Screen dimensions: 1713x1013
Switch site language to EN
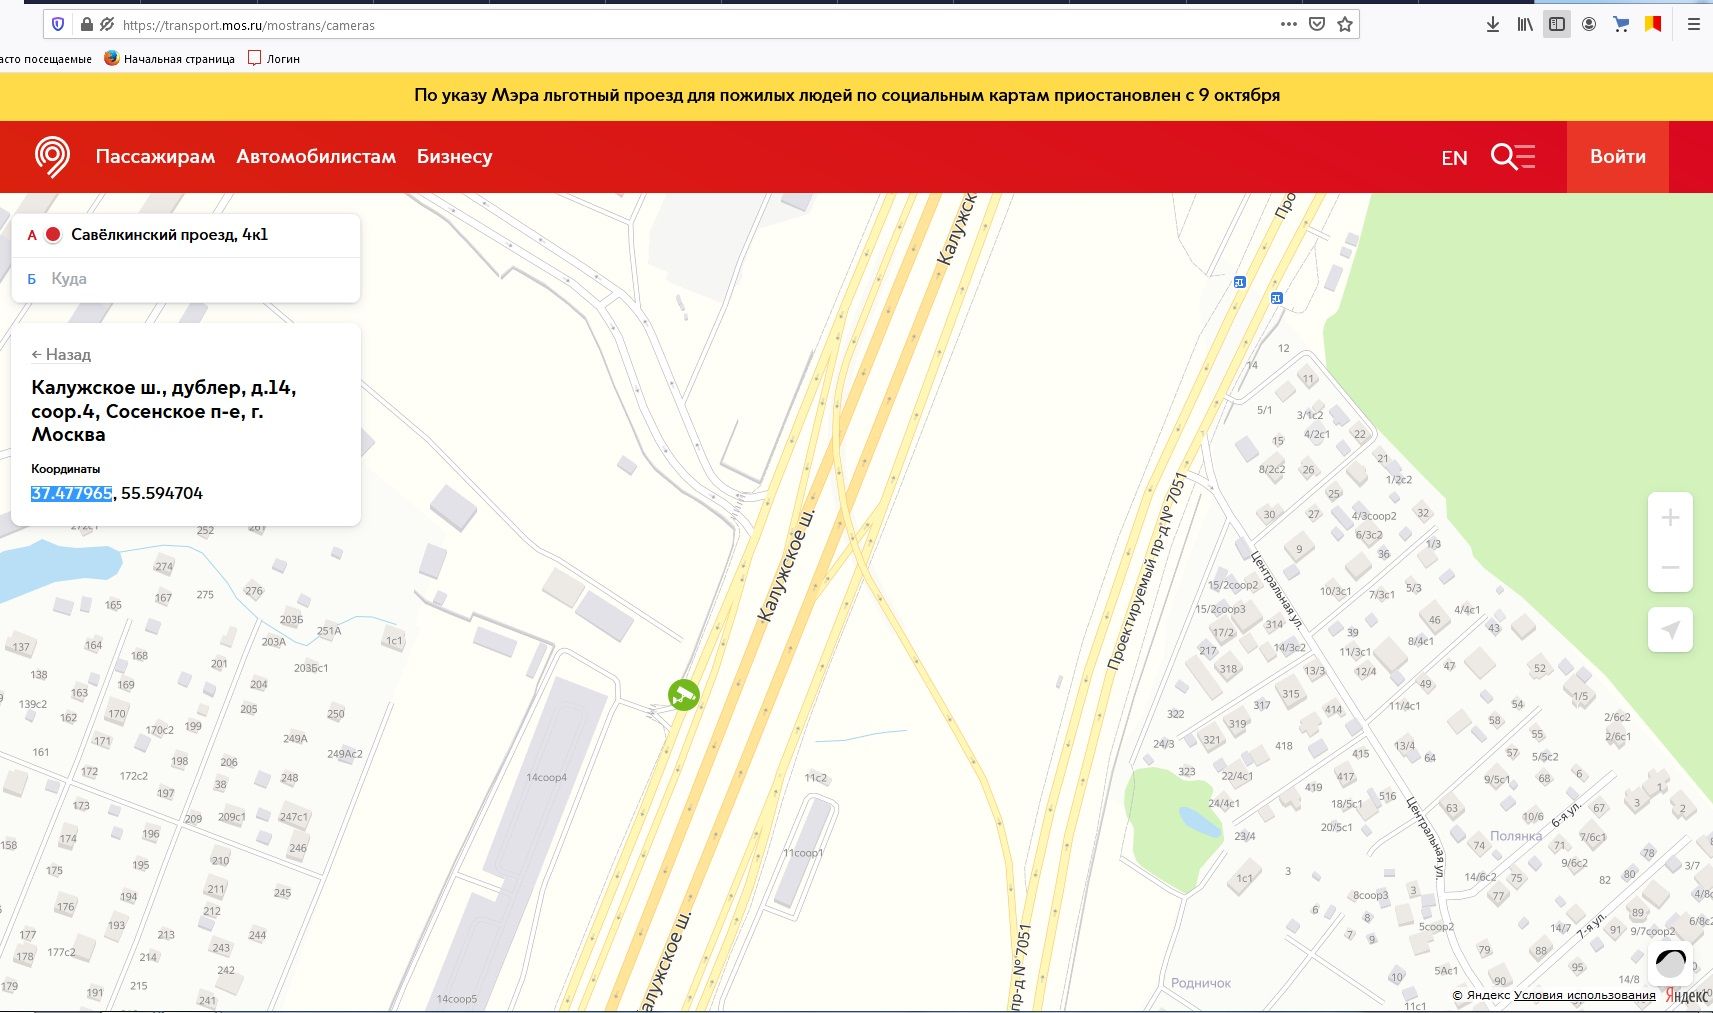[1454, 158]
